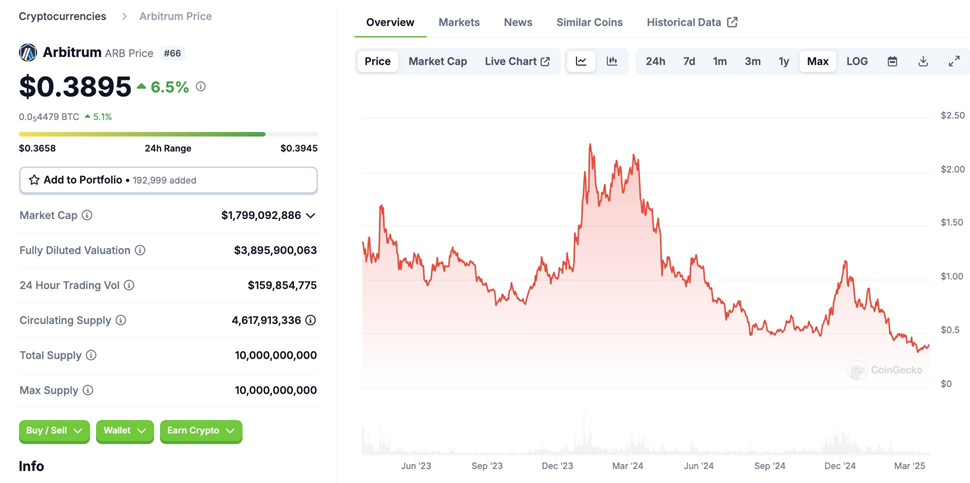Screen dimensions: 970x483
Task: Open the Earn Crypto dropdown
Action: (201, 430)
